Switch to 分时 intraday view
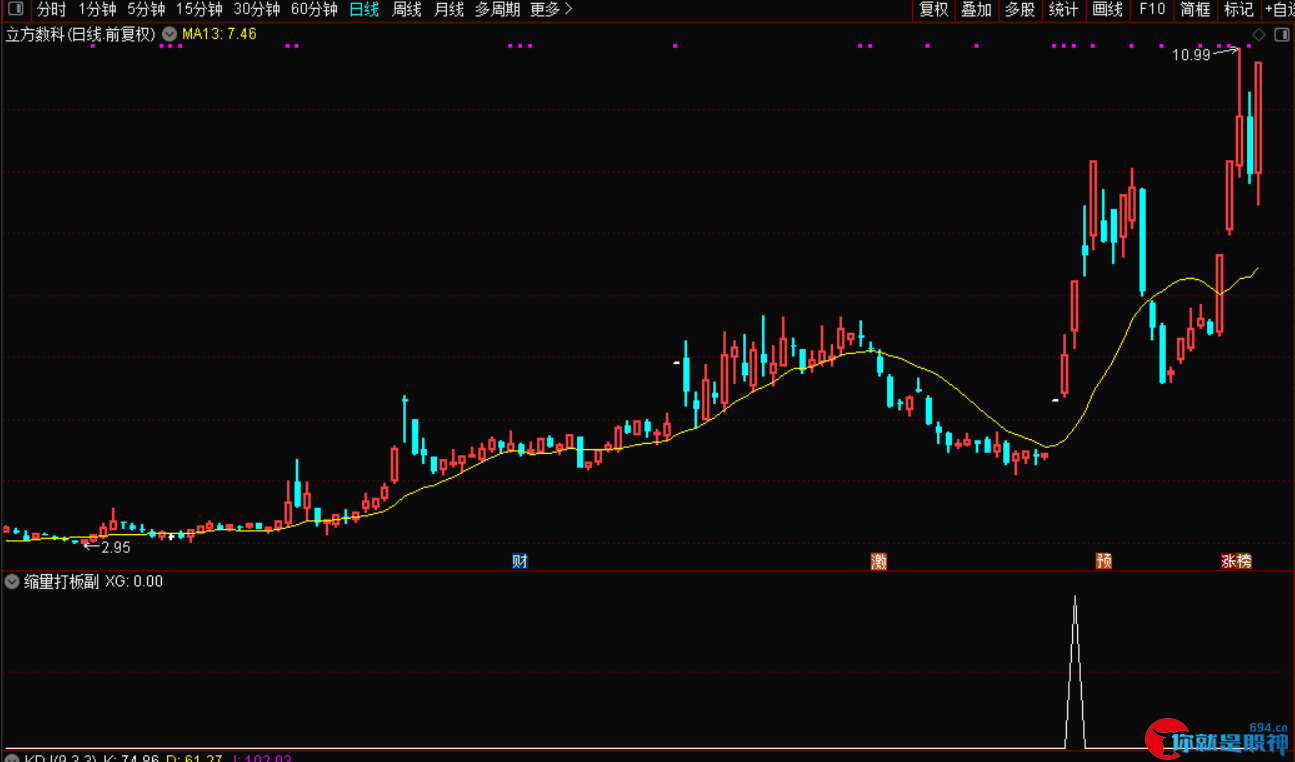 coord(51,10)
